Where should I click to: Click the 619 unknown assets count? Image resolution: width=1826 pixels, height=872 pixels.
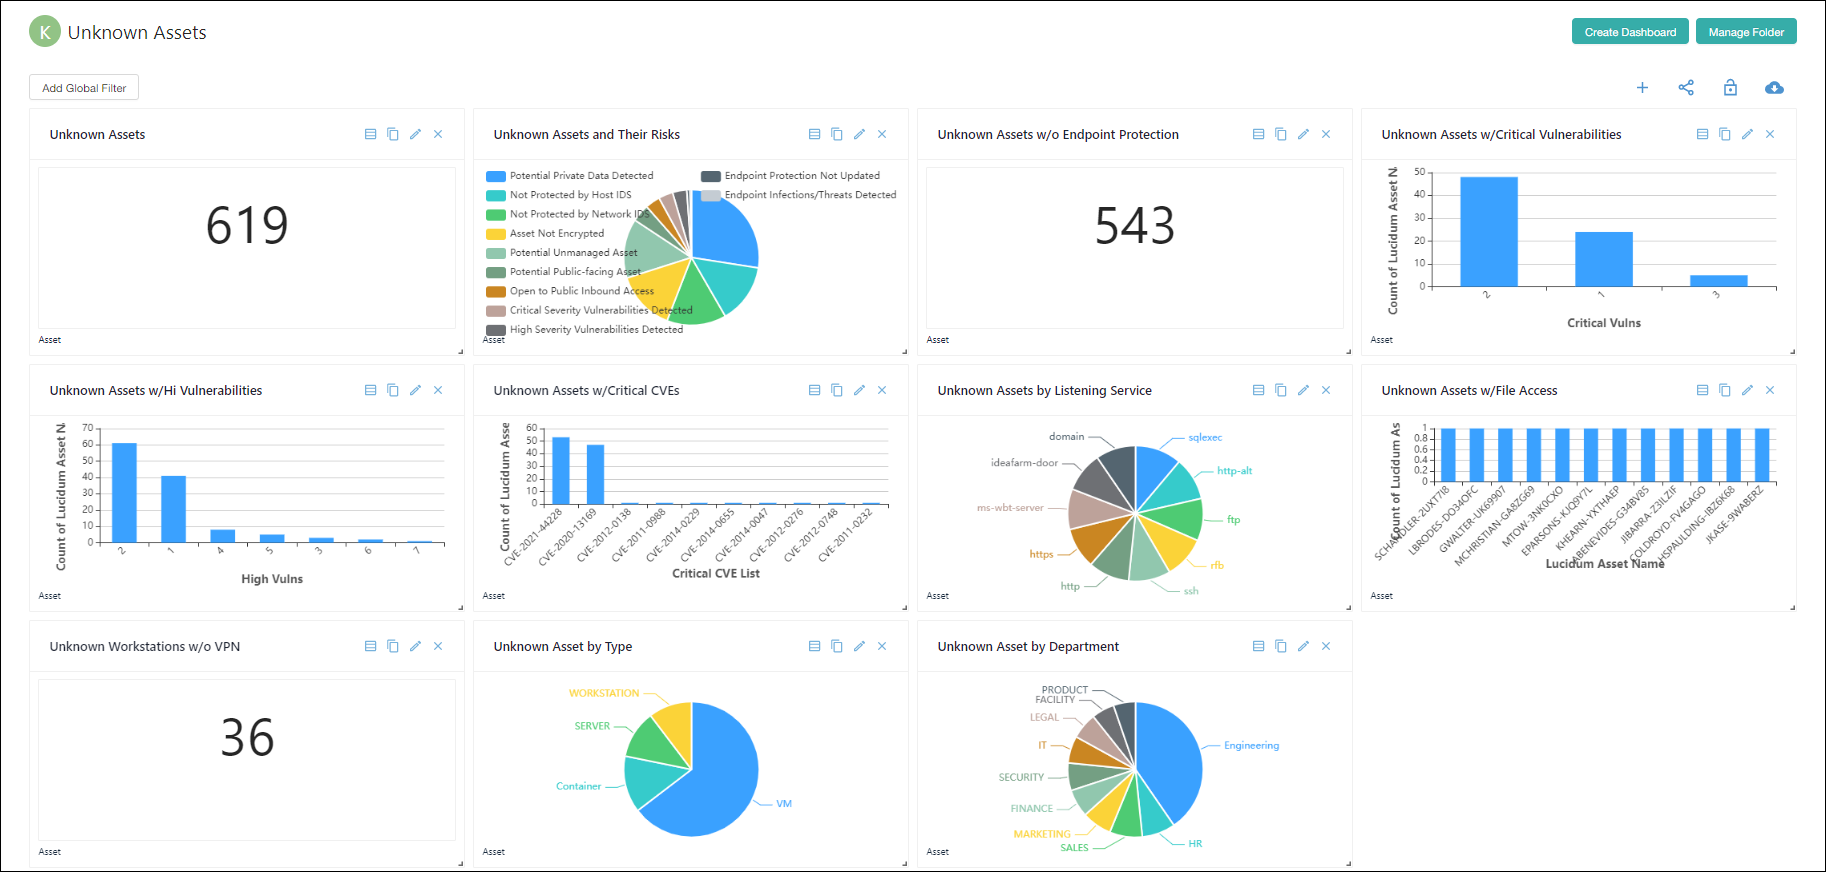click(x=247, y=225)
